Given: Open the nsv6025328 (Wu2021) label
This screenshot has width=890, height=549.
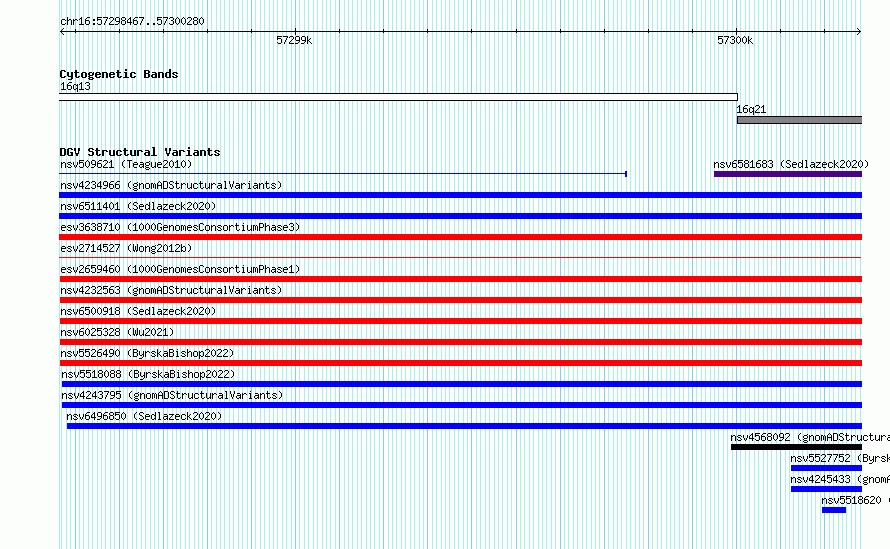Looking at the screenshot, I should tap(117, 332).
